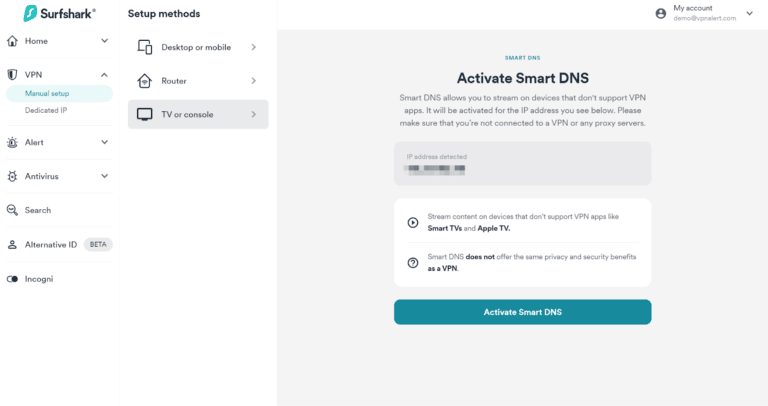
Task: Open the My account dropdown arrow
Action: tap(750, 13)
